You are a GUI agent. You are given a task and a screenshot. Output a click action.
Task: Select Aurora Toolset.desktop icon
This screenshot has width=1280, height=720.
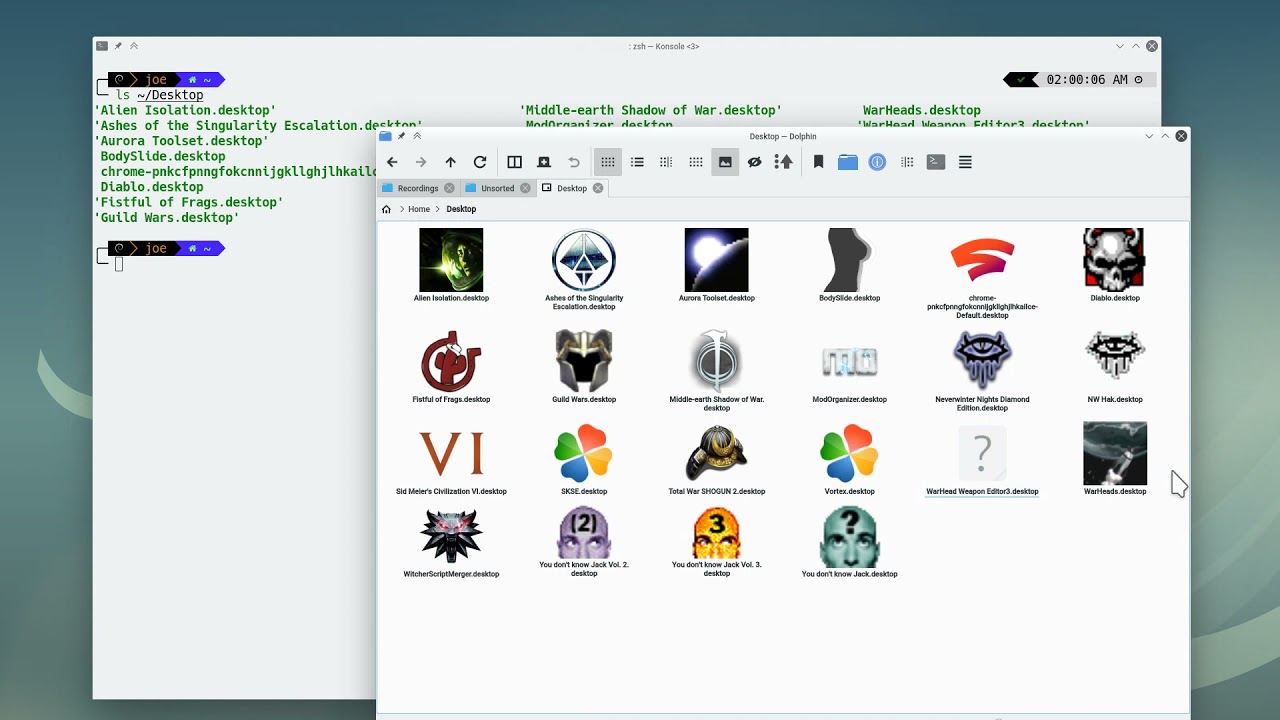click(716, 260)
